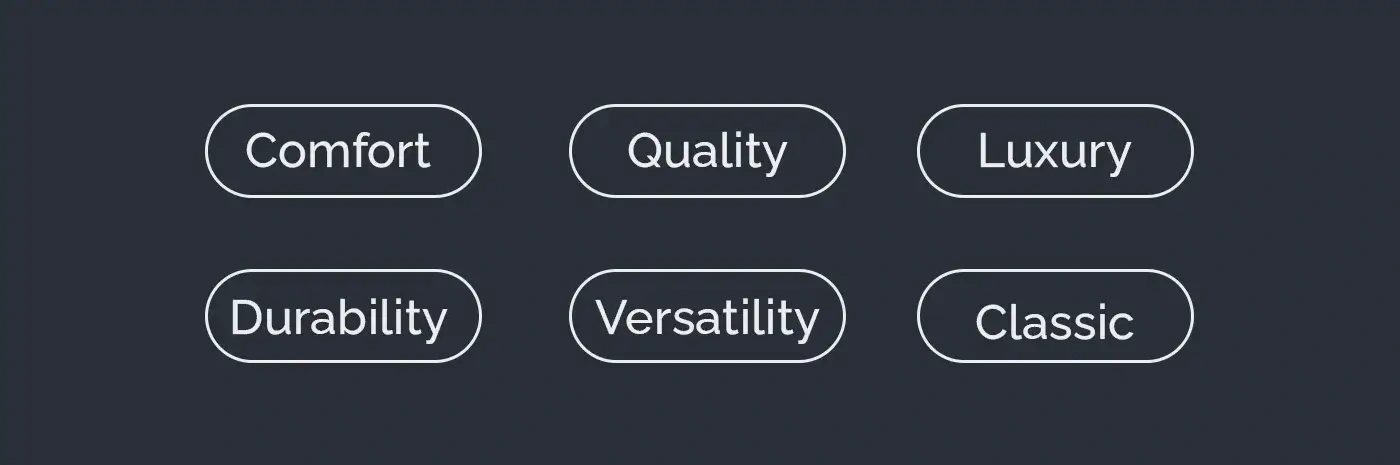Tap the word Comfort
The width and height of the screenshot is (1400, 465).
[338, 151]
